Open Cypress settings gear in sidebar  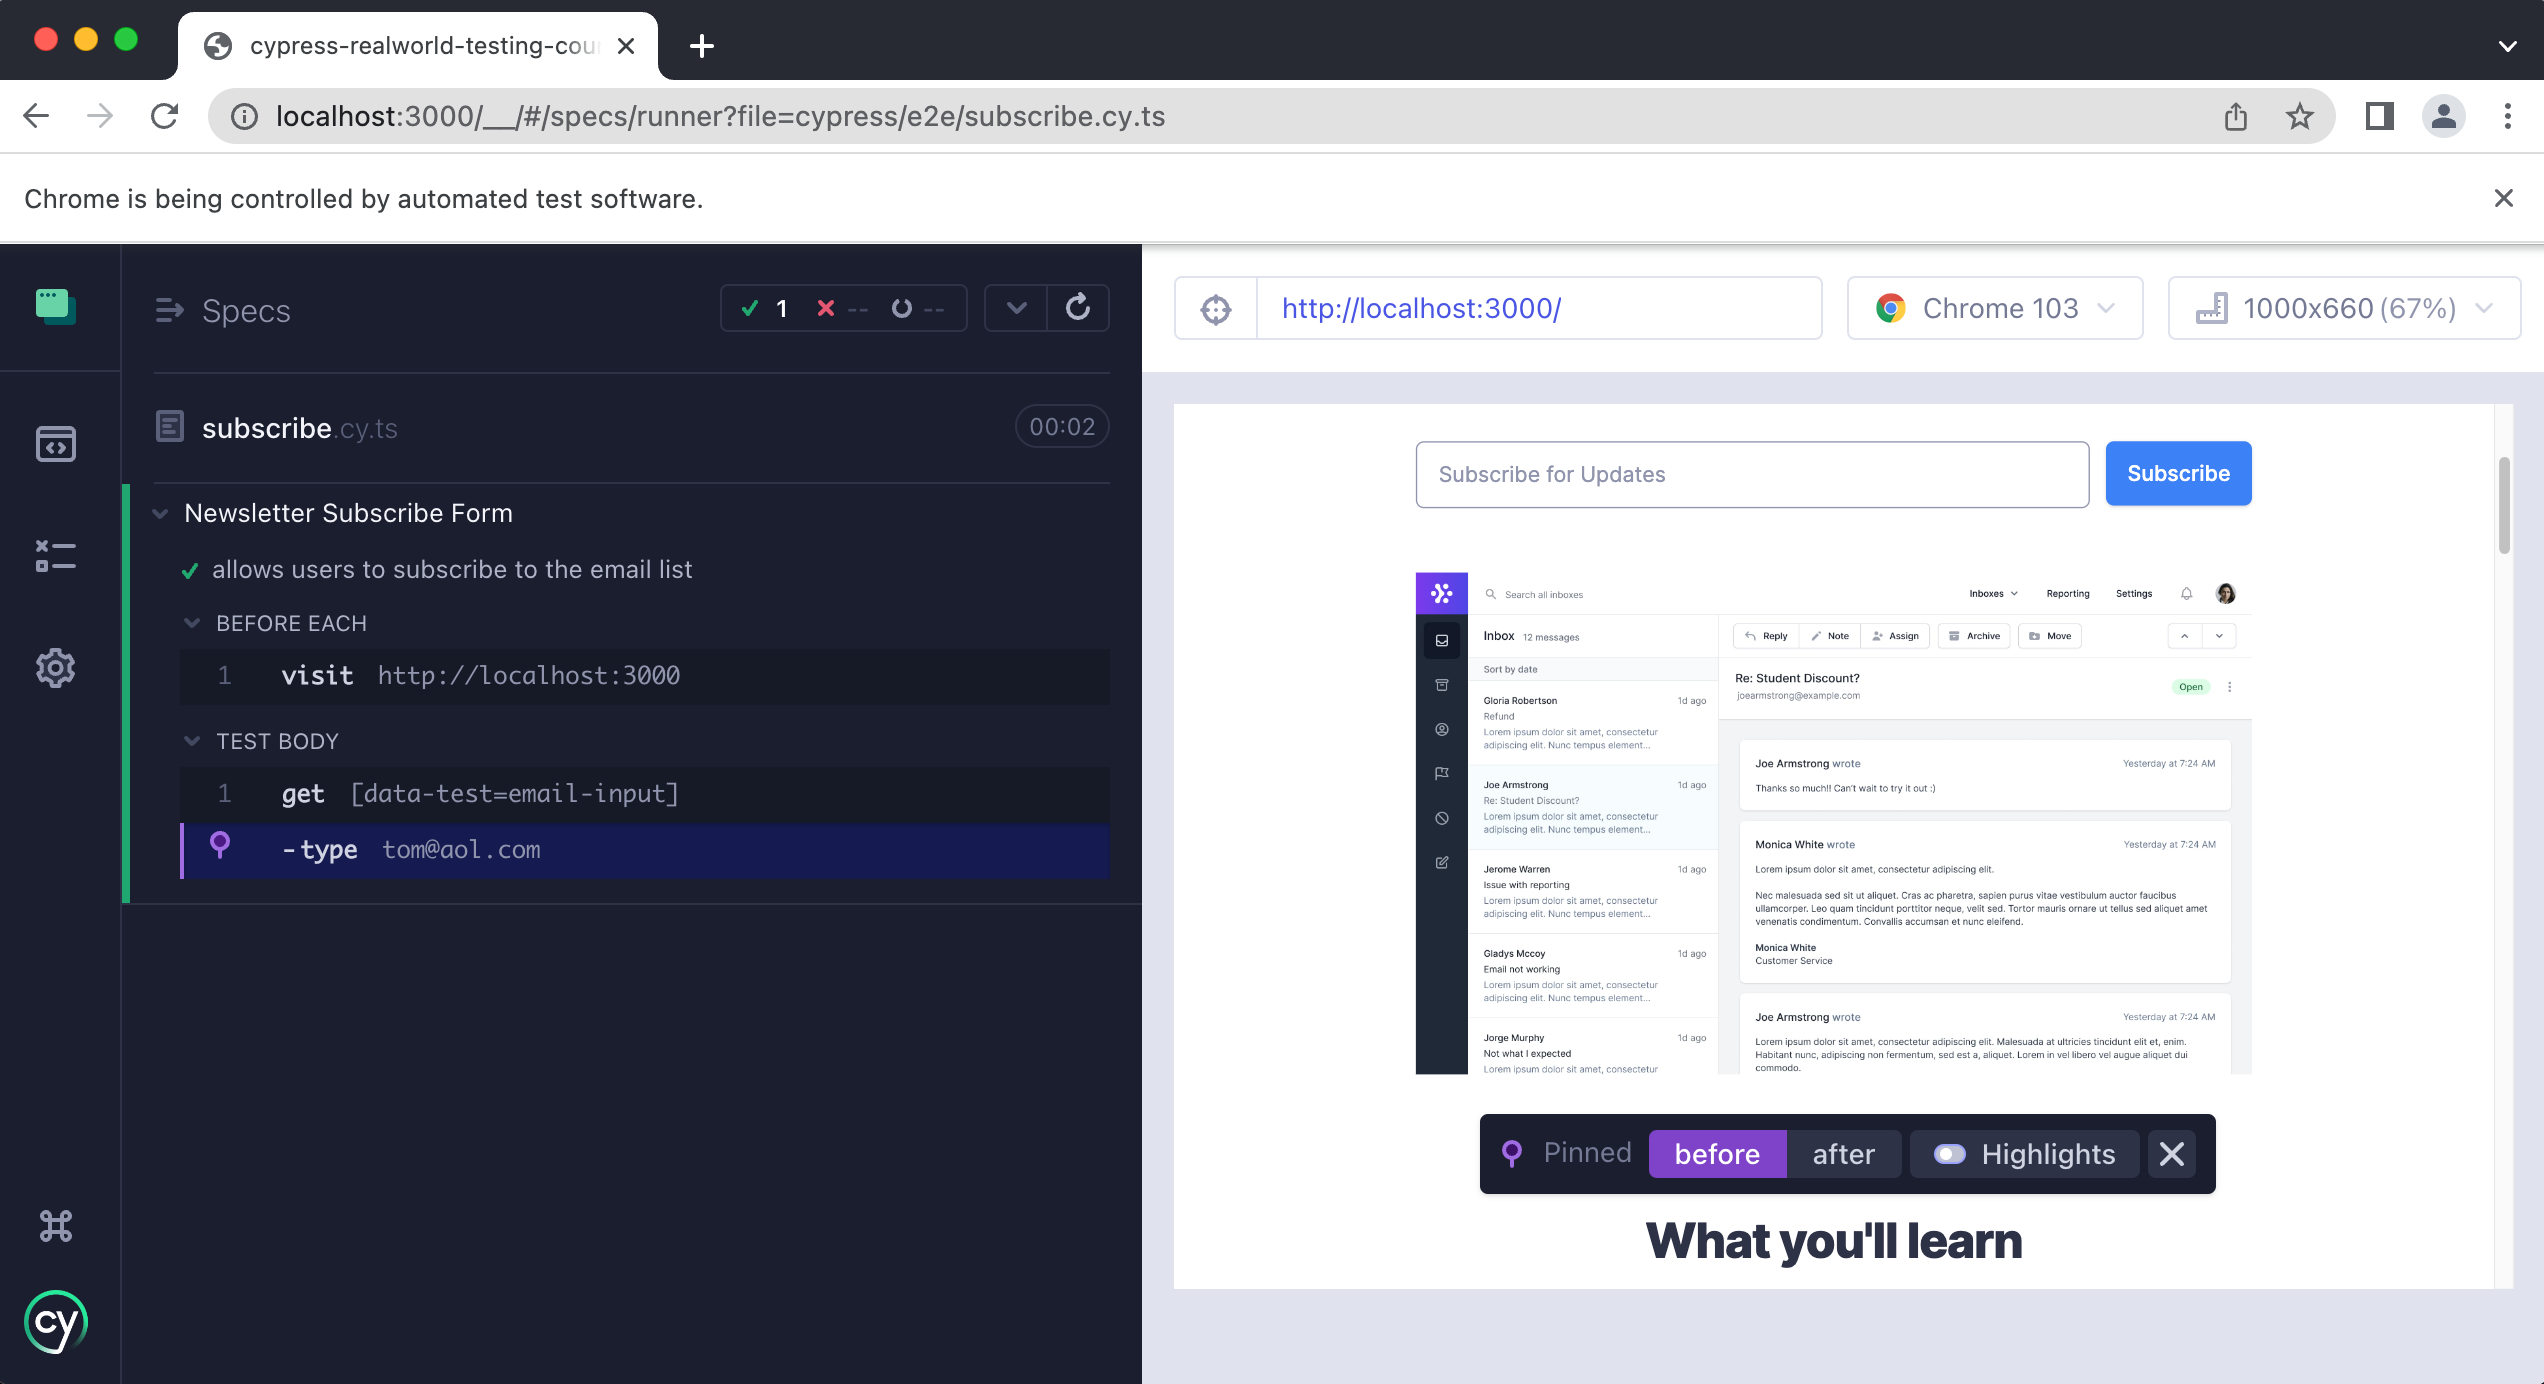(56, 668)
